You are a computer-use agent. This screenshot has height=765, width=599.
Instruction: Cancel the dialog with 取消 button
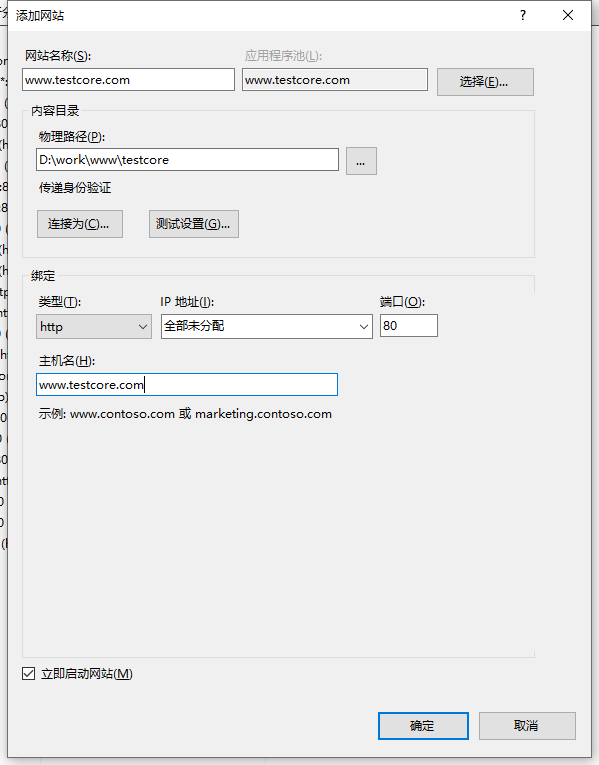click(527, 725)
